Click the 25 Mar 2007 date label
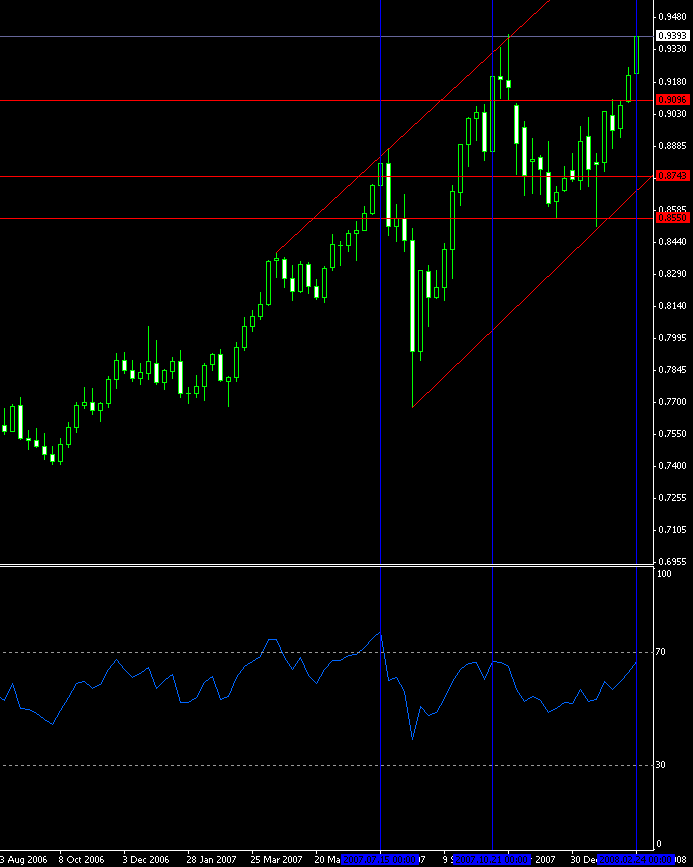 coord(275,860)
